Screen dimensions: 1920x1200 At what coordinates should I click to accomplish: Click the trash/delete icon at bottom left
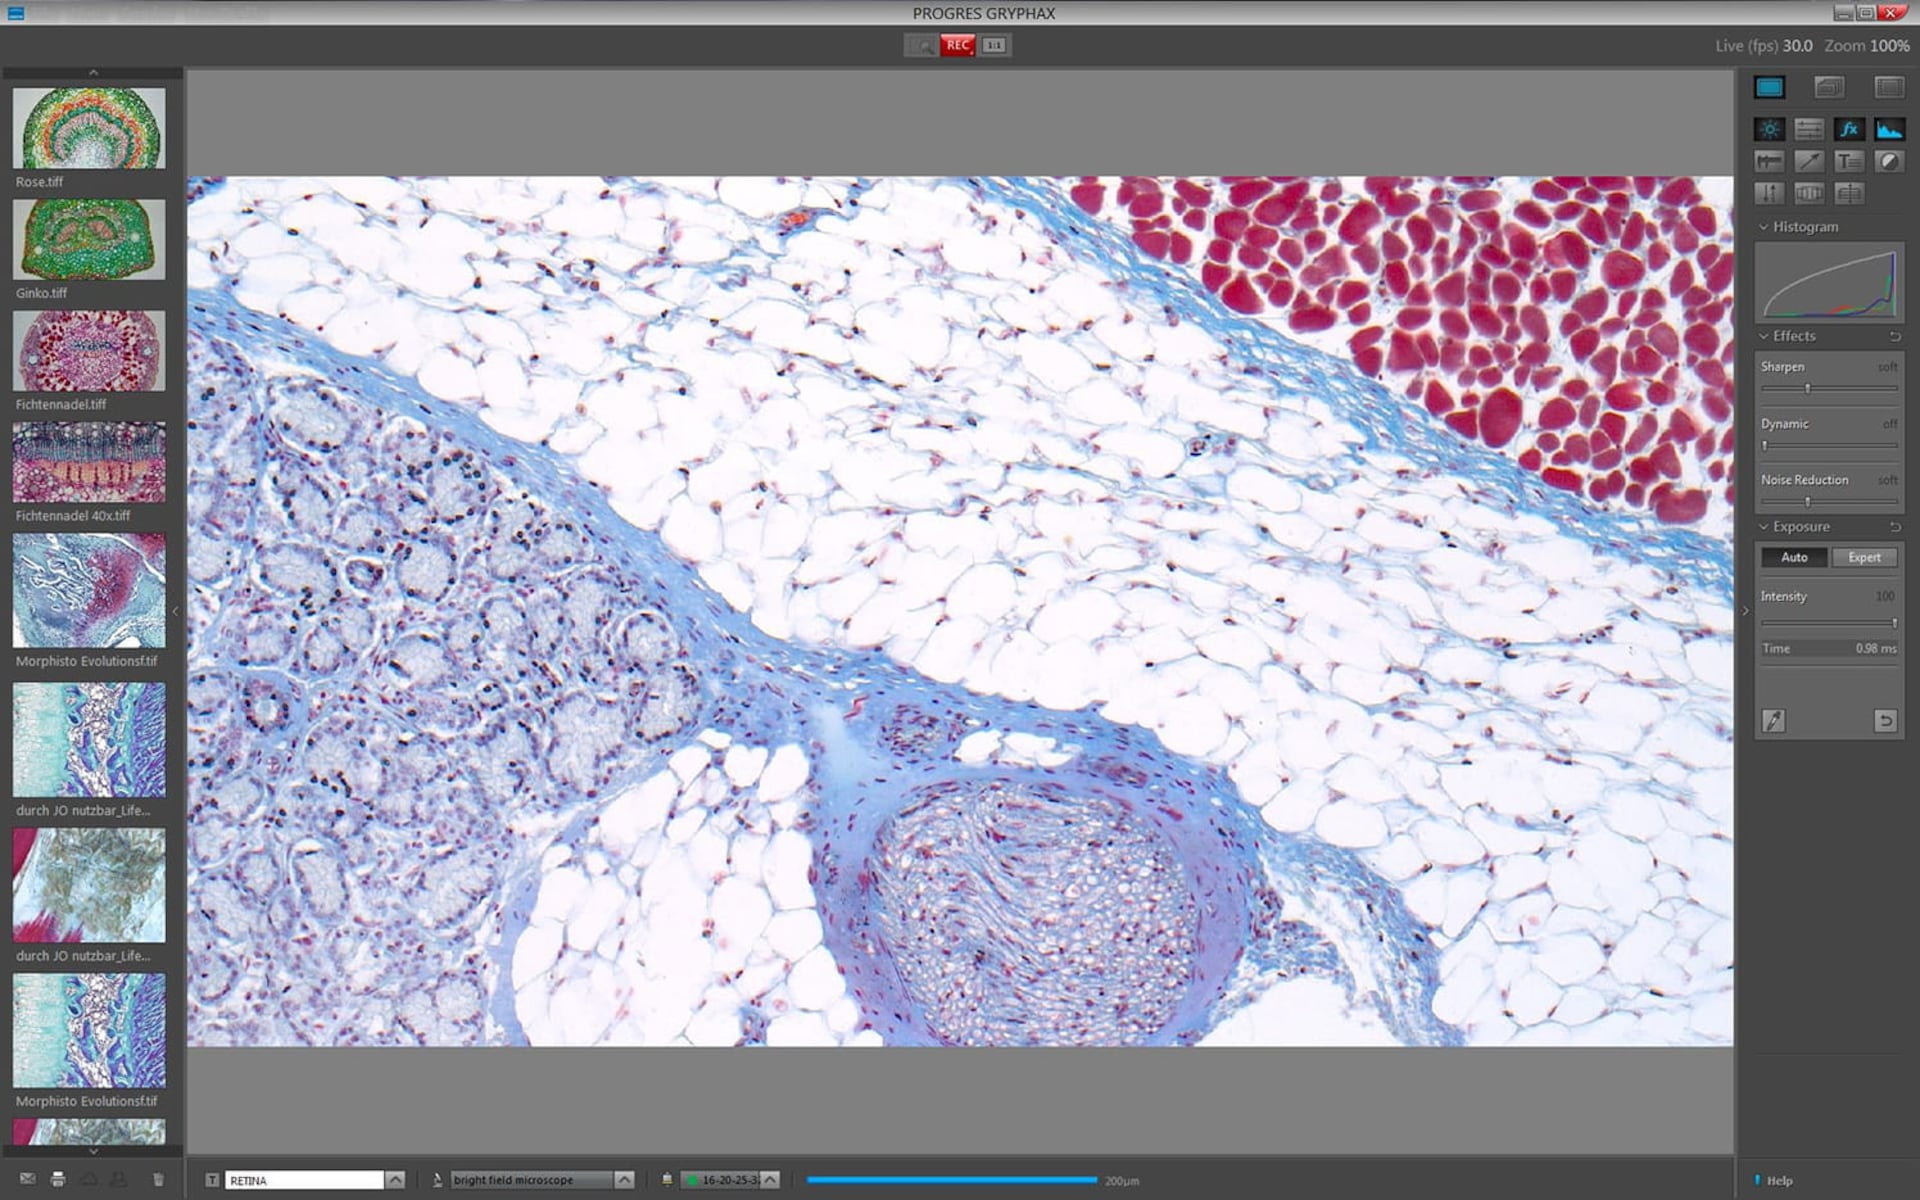click(x=157, y=1179)
